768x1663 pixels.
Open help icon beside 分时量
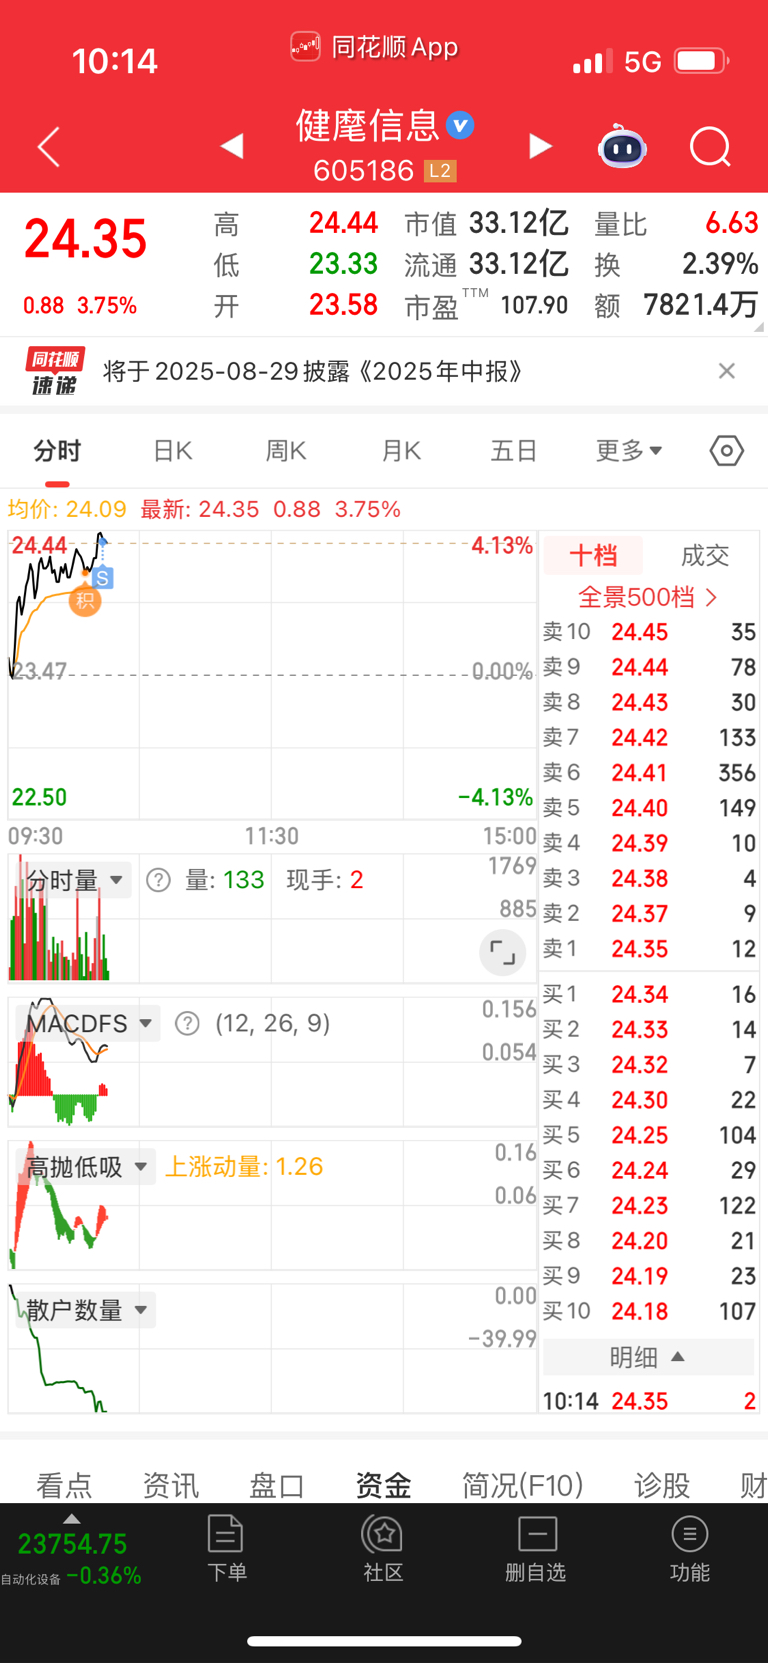(x=158, y=880)
